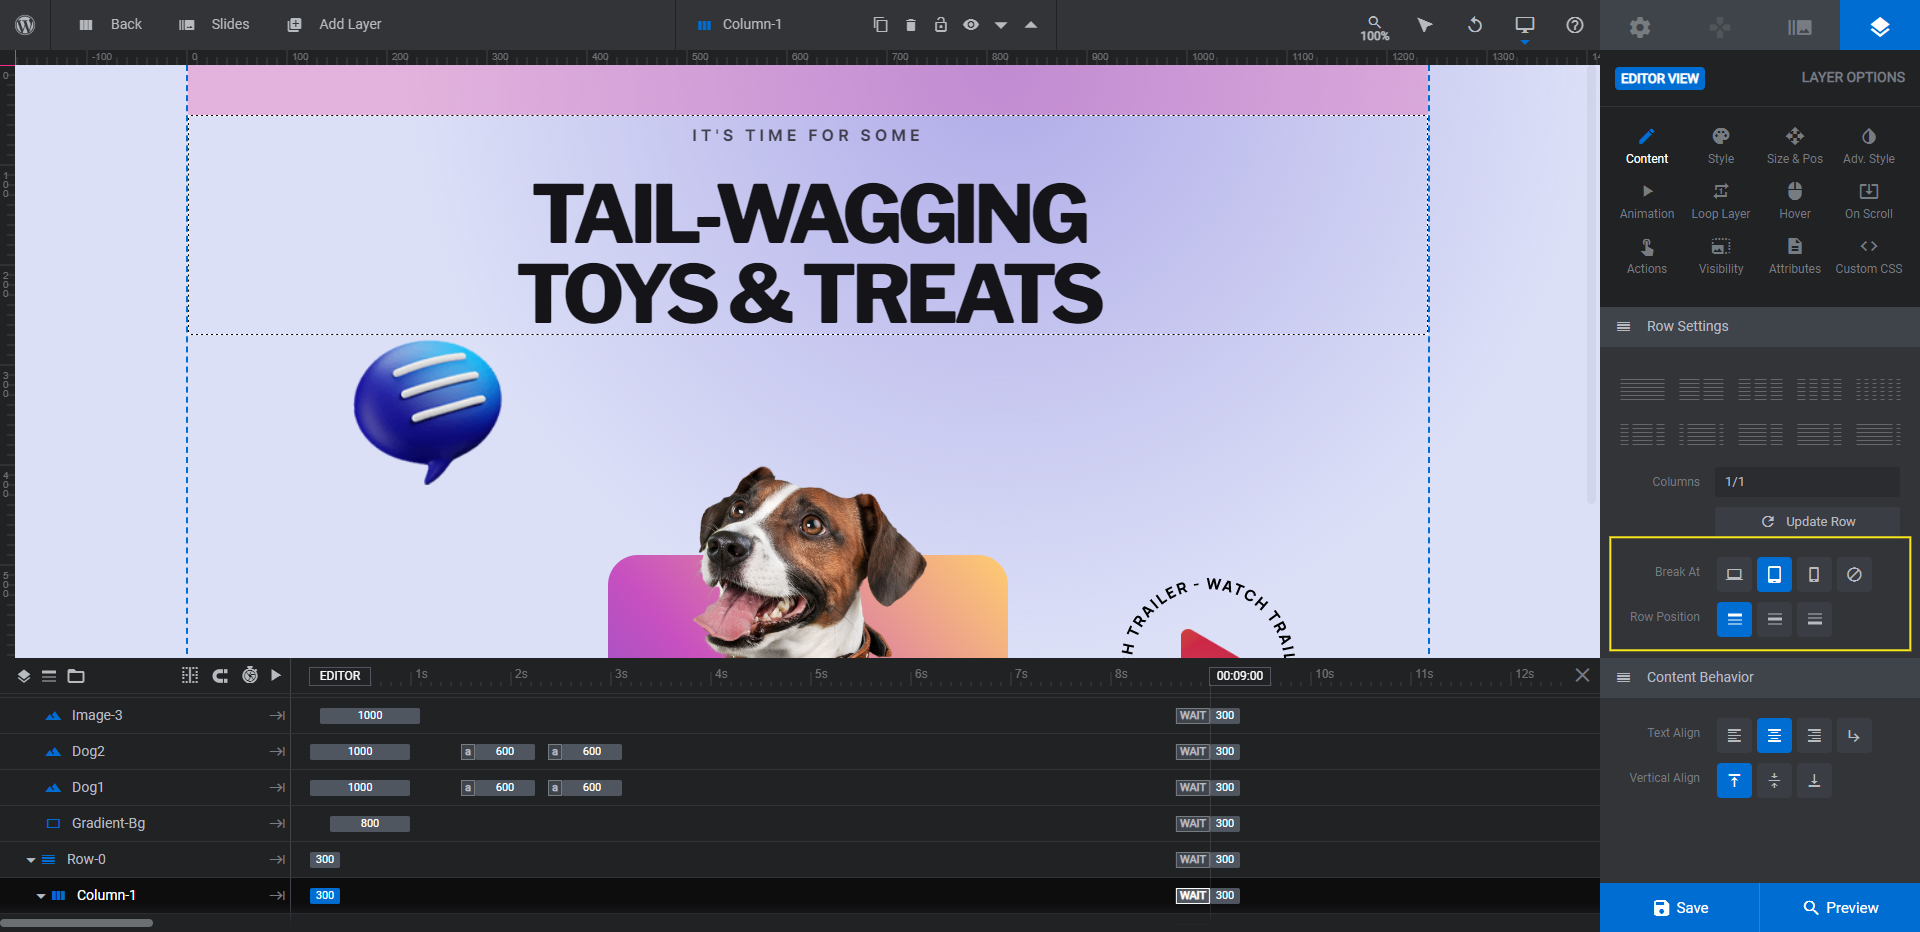Collapse the Column-1 tree arrow
Viewport: 1920px width, 932px height.
pos(41,896)
